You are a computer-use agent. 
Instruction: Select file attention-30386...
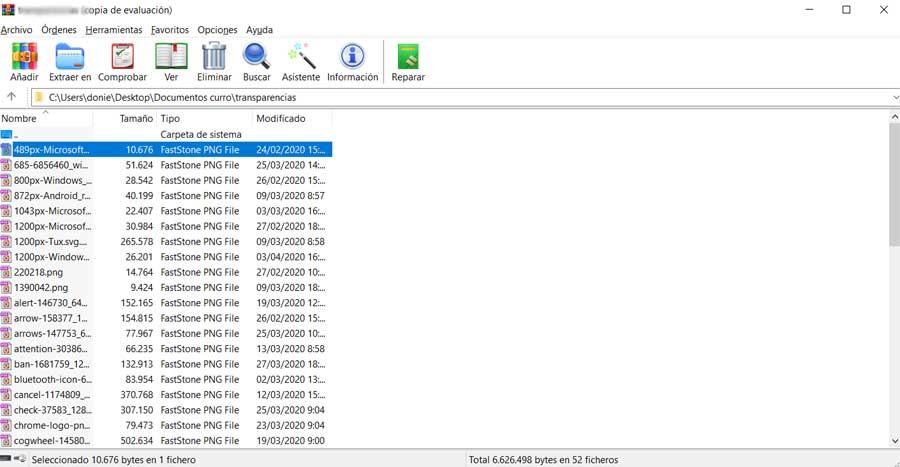[51, 349]
